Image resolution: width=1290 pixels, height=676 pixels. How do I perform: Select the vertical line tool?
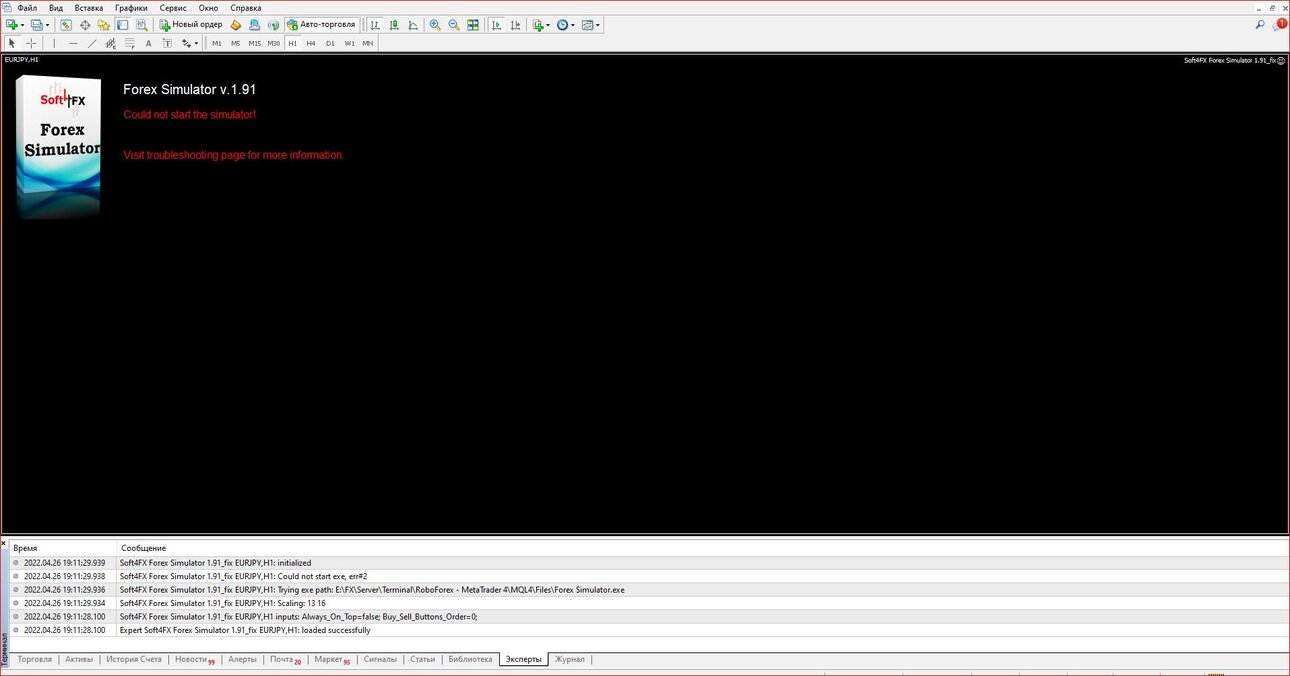tap(54, 43)
